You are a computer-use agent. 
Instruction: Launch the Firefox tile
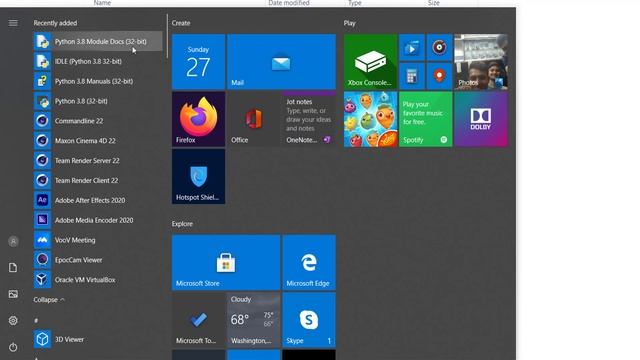coord(198,119)
